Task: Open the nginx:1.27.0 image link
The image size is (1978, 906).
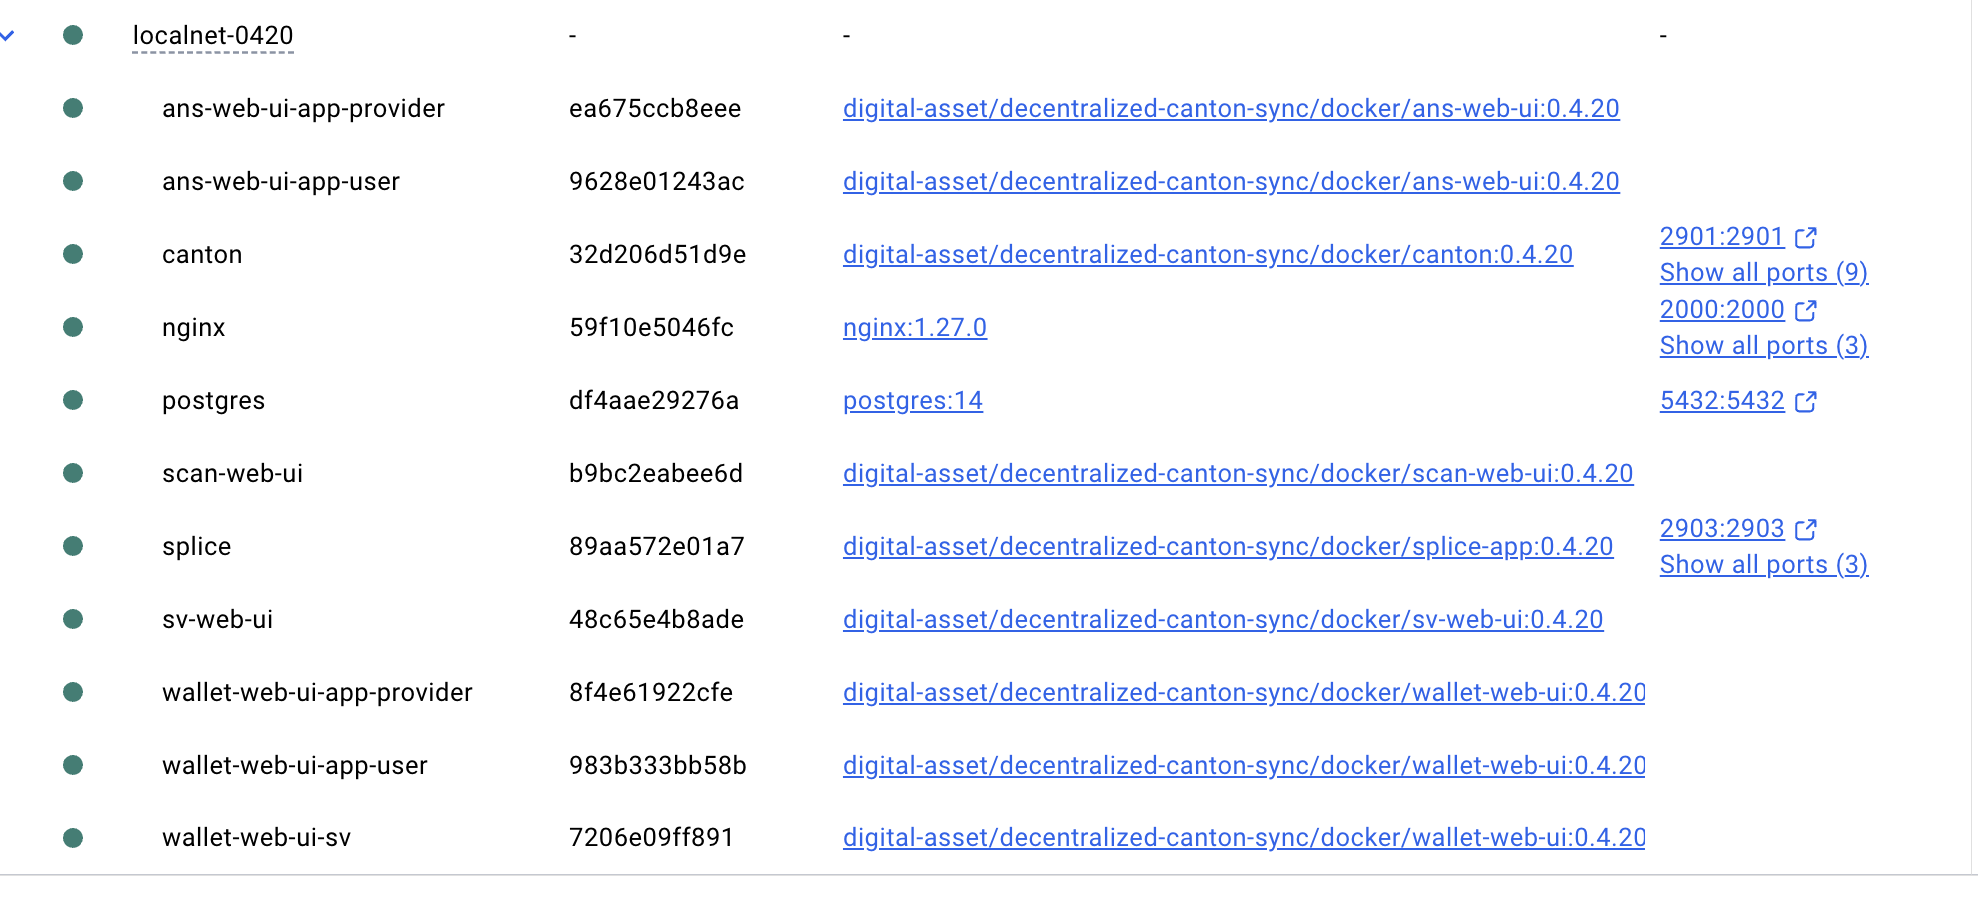Action: coord(914,328)
